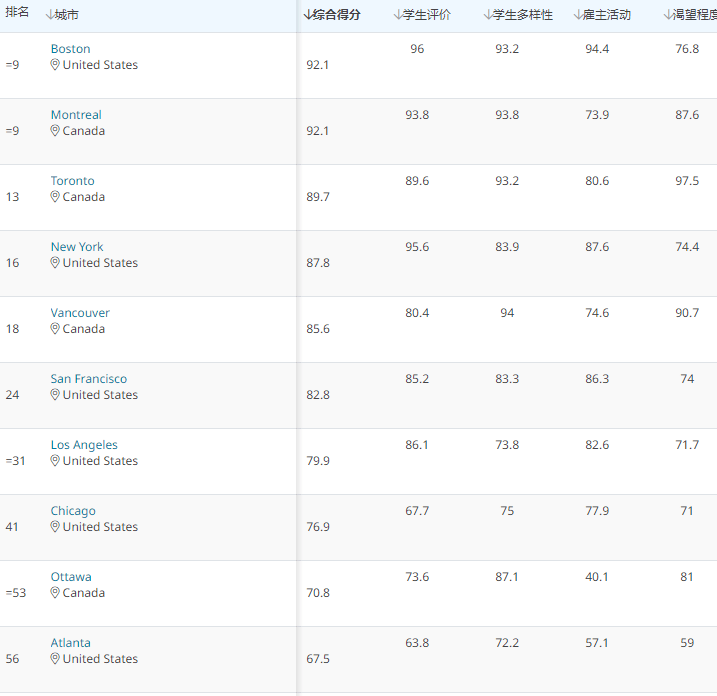Screen dimensions: 717x696
Task: Click the 排名 column header
Action: click(x=17, y=13)
